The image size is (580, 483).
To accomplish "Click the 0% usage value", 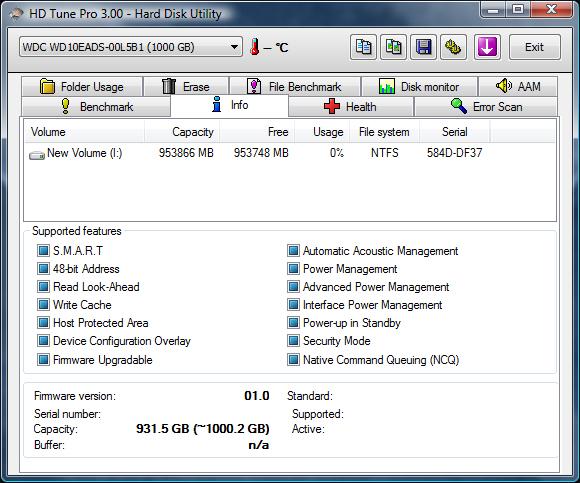I will (x=337, y=153).
